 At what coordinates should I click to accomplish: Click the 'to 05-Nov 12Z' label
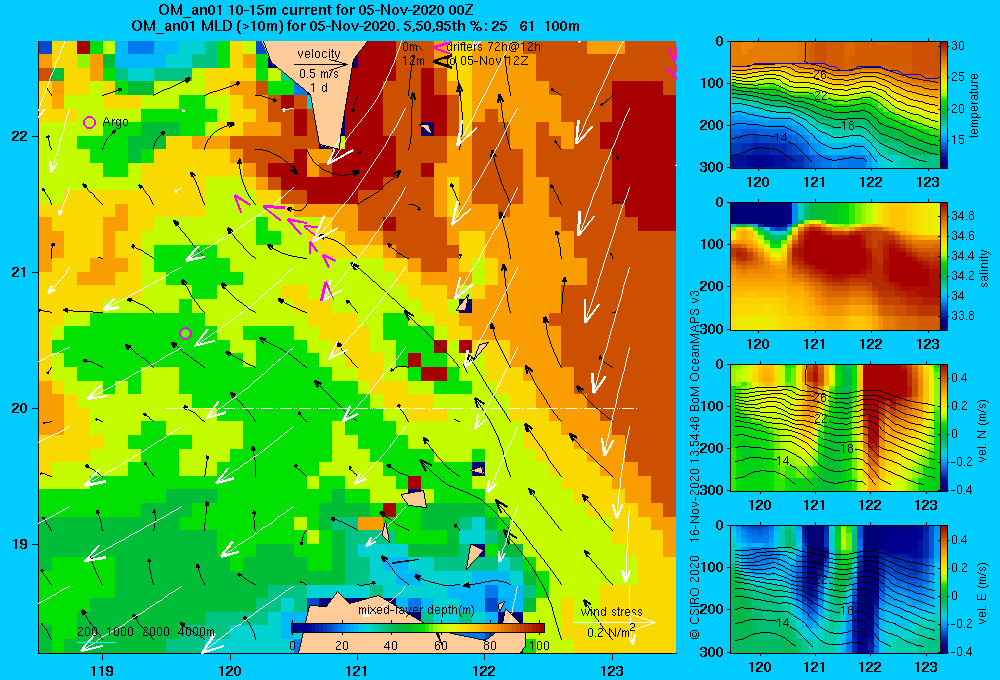487,61
